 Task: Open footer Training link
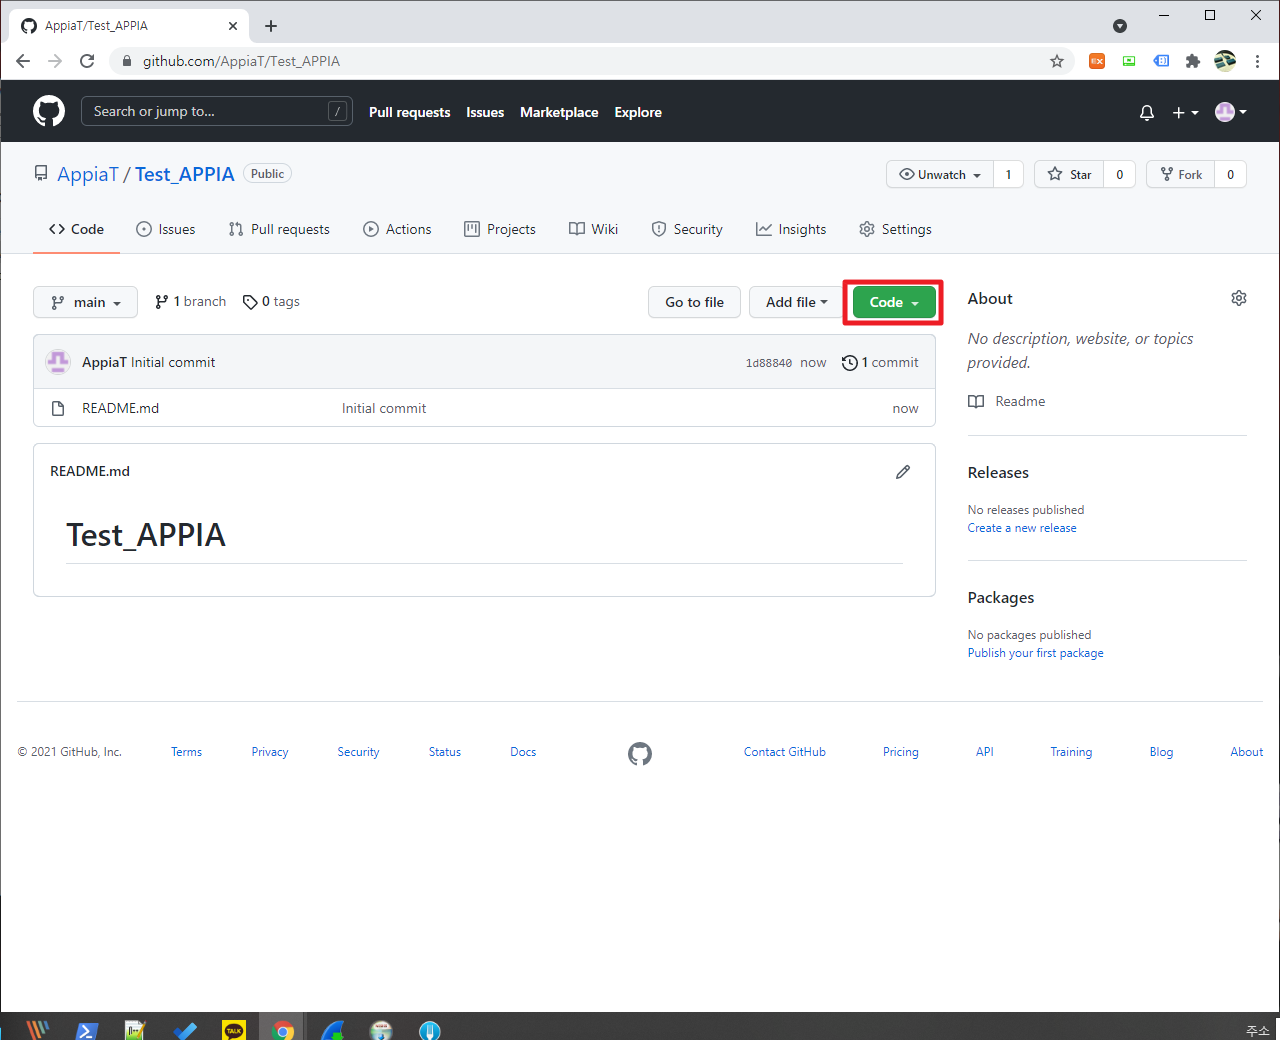[x=1071, y=752]
